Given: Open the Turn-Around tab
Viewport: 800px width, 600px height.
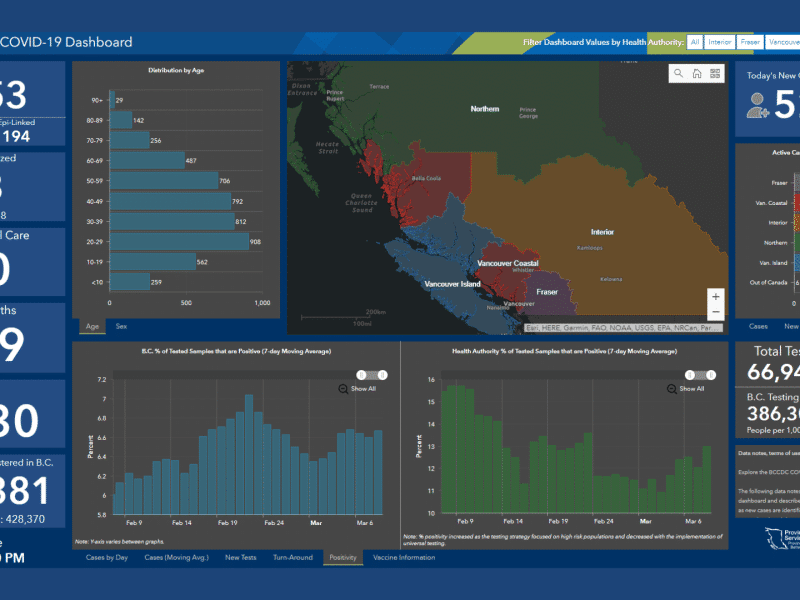Looking at the screenshot, I should 293,557.
